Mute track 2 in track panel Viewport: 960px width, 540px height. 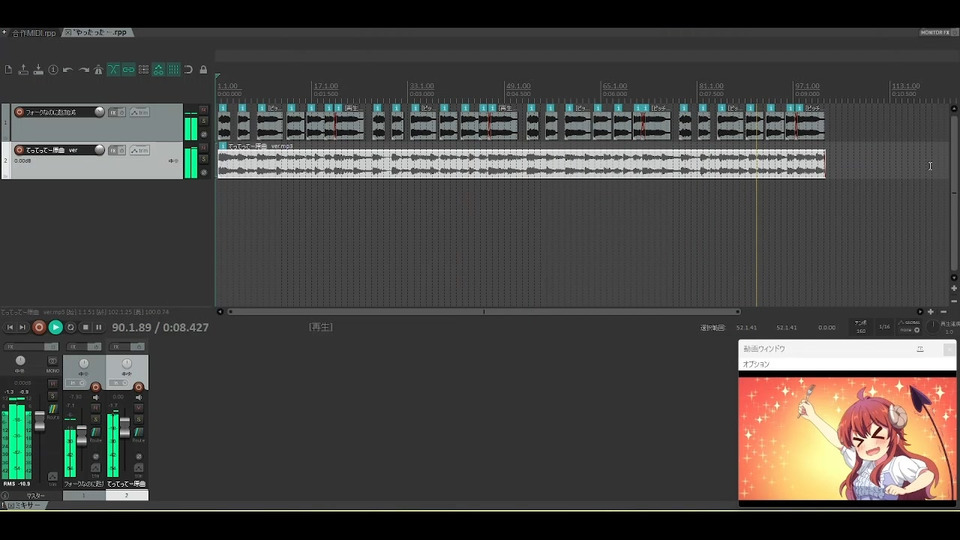pos(204,148)
